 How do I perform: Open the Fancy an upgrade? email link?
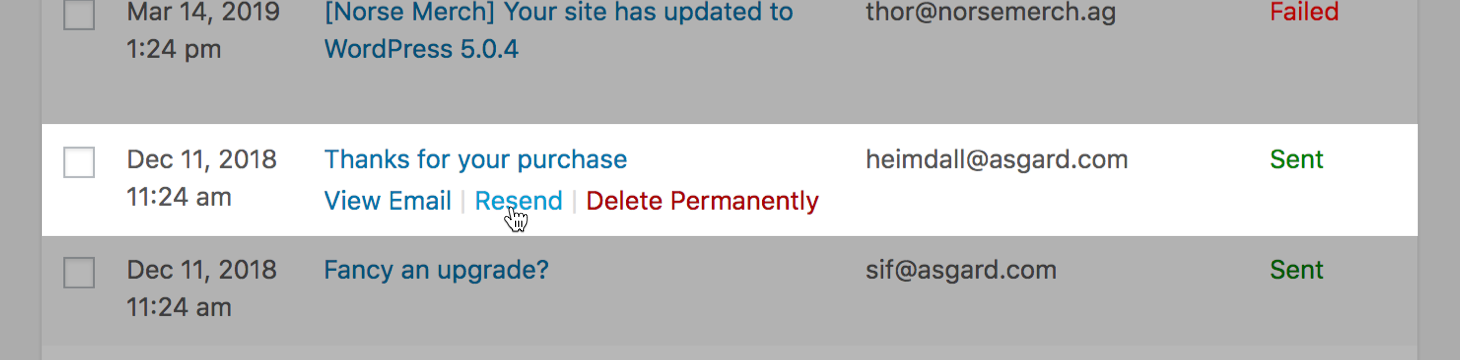tap(436, 270)
